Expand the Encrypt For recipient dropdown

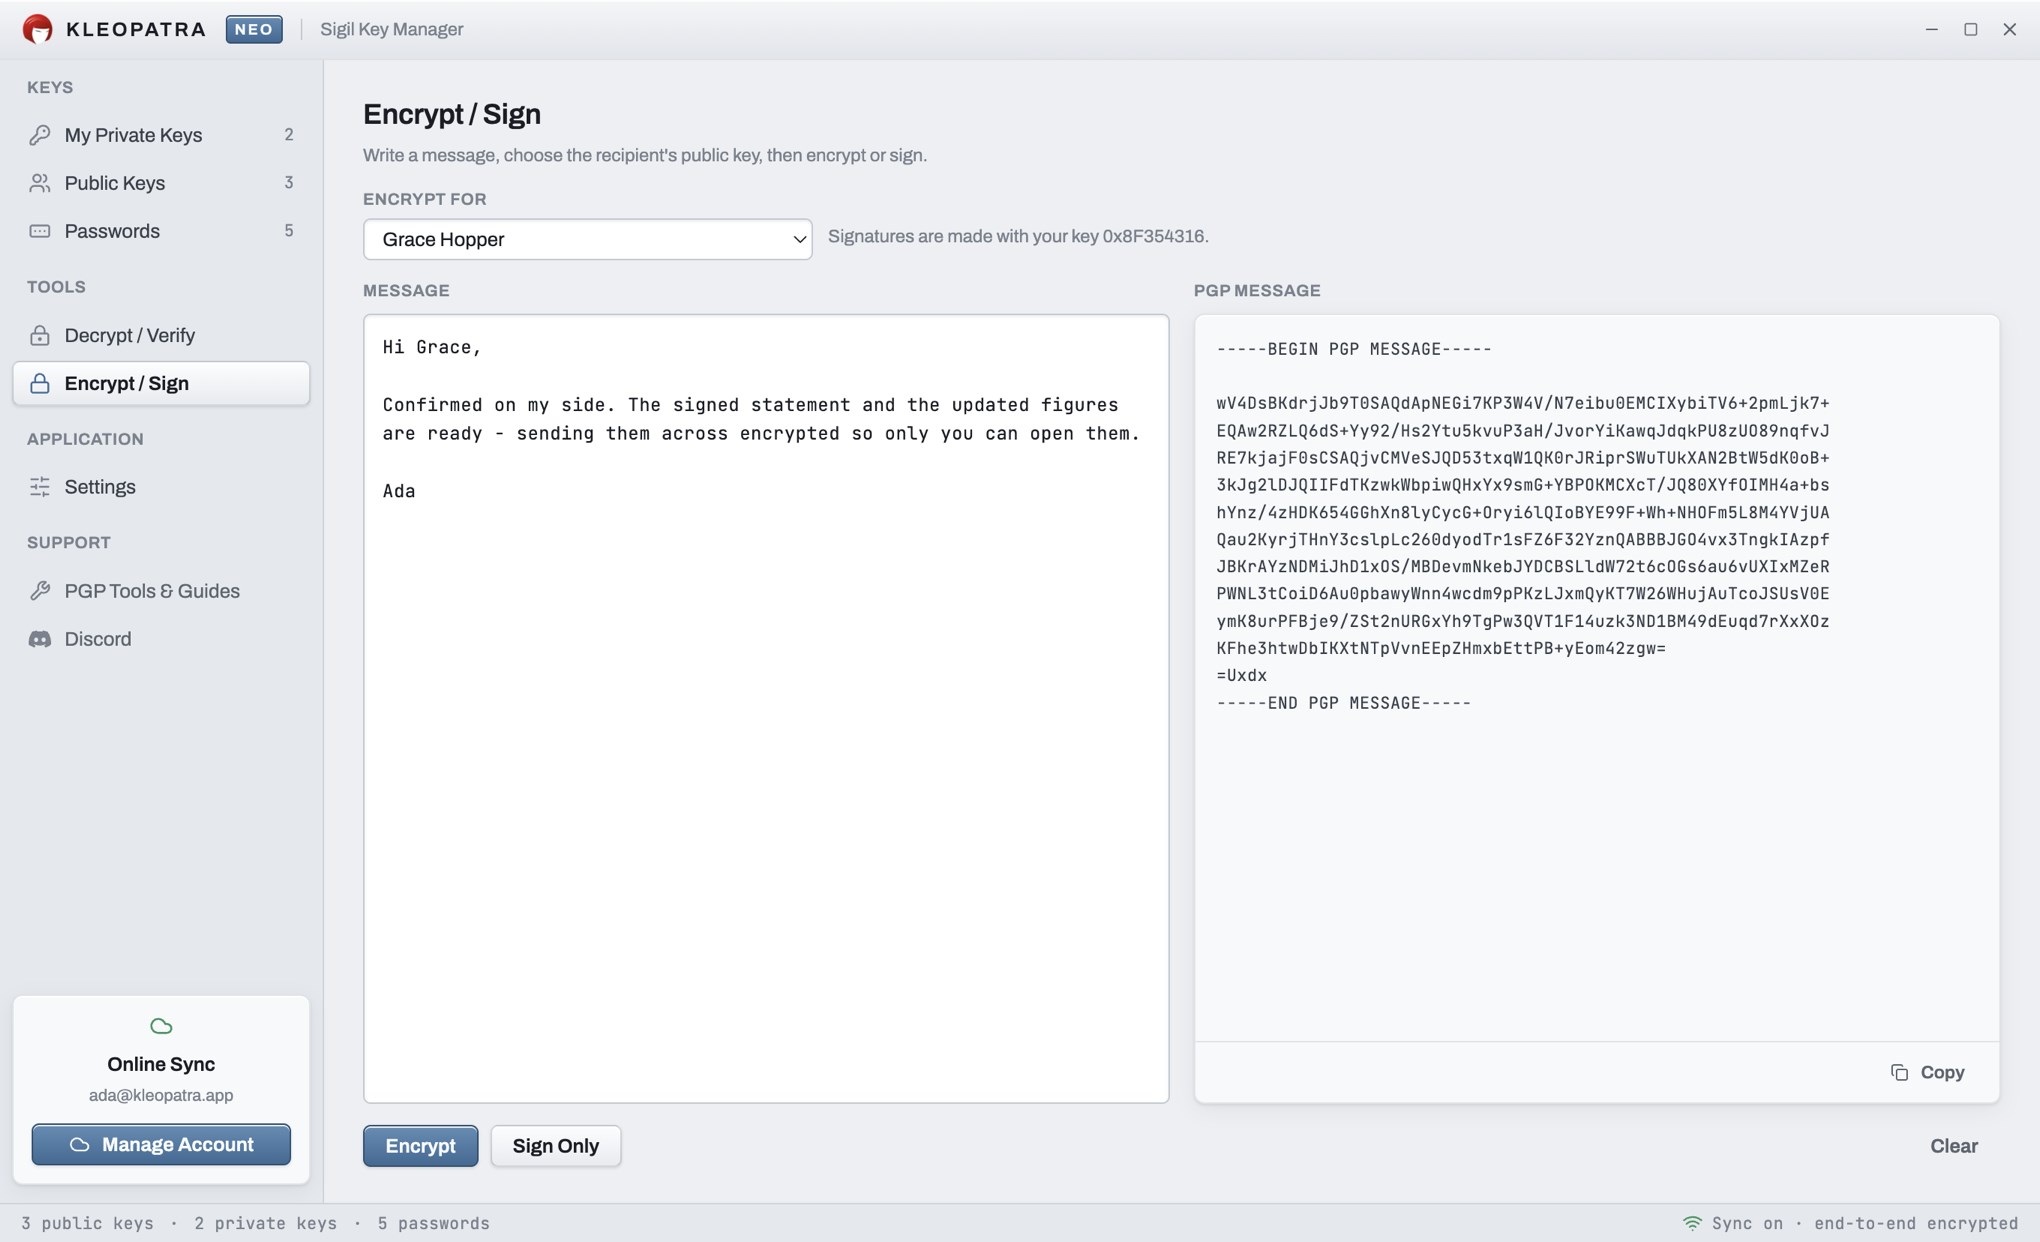(x=587, y=239)
